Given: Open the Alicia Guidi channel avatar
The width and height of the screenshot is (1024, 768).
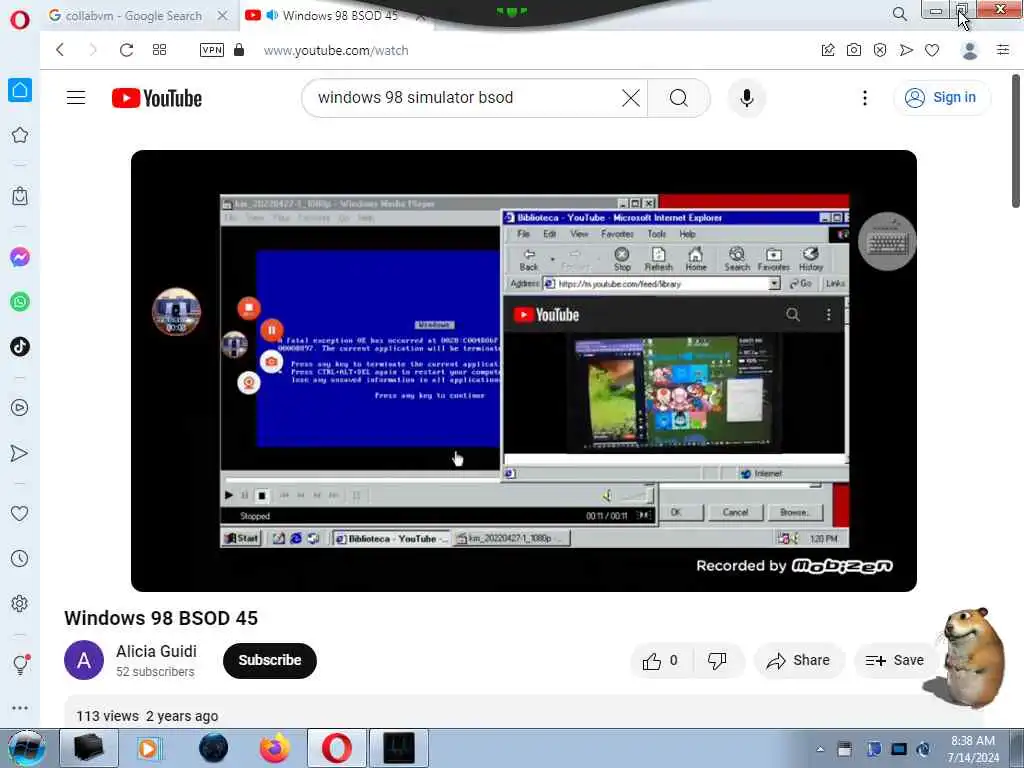Looking at the screenshot, I should click(84, 660).
